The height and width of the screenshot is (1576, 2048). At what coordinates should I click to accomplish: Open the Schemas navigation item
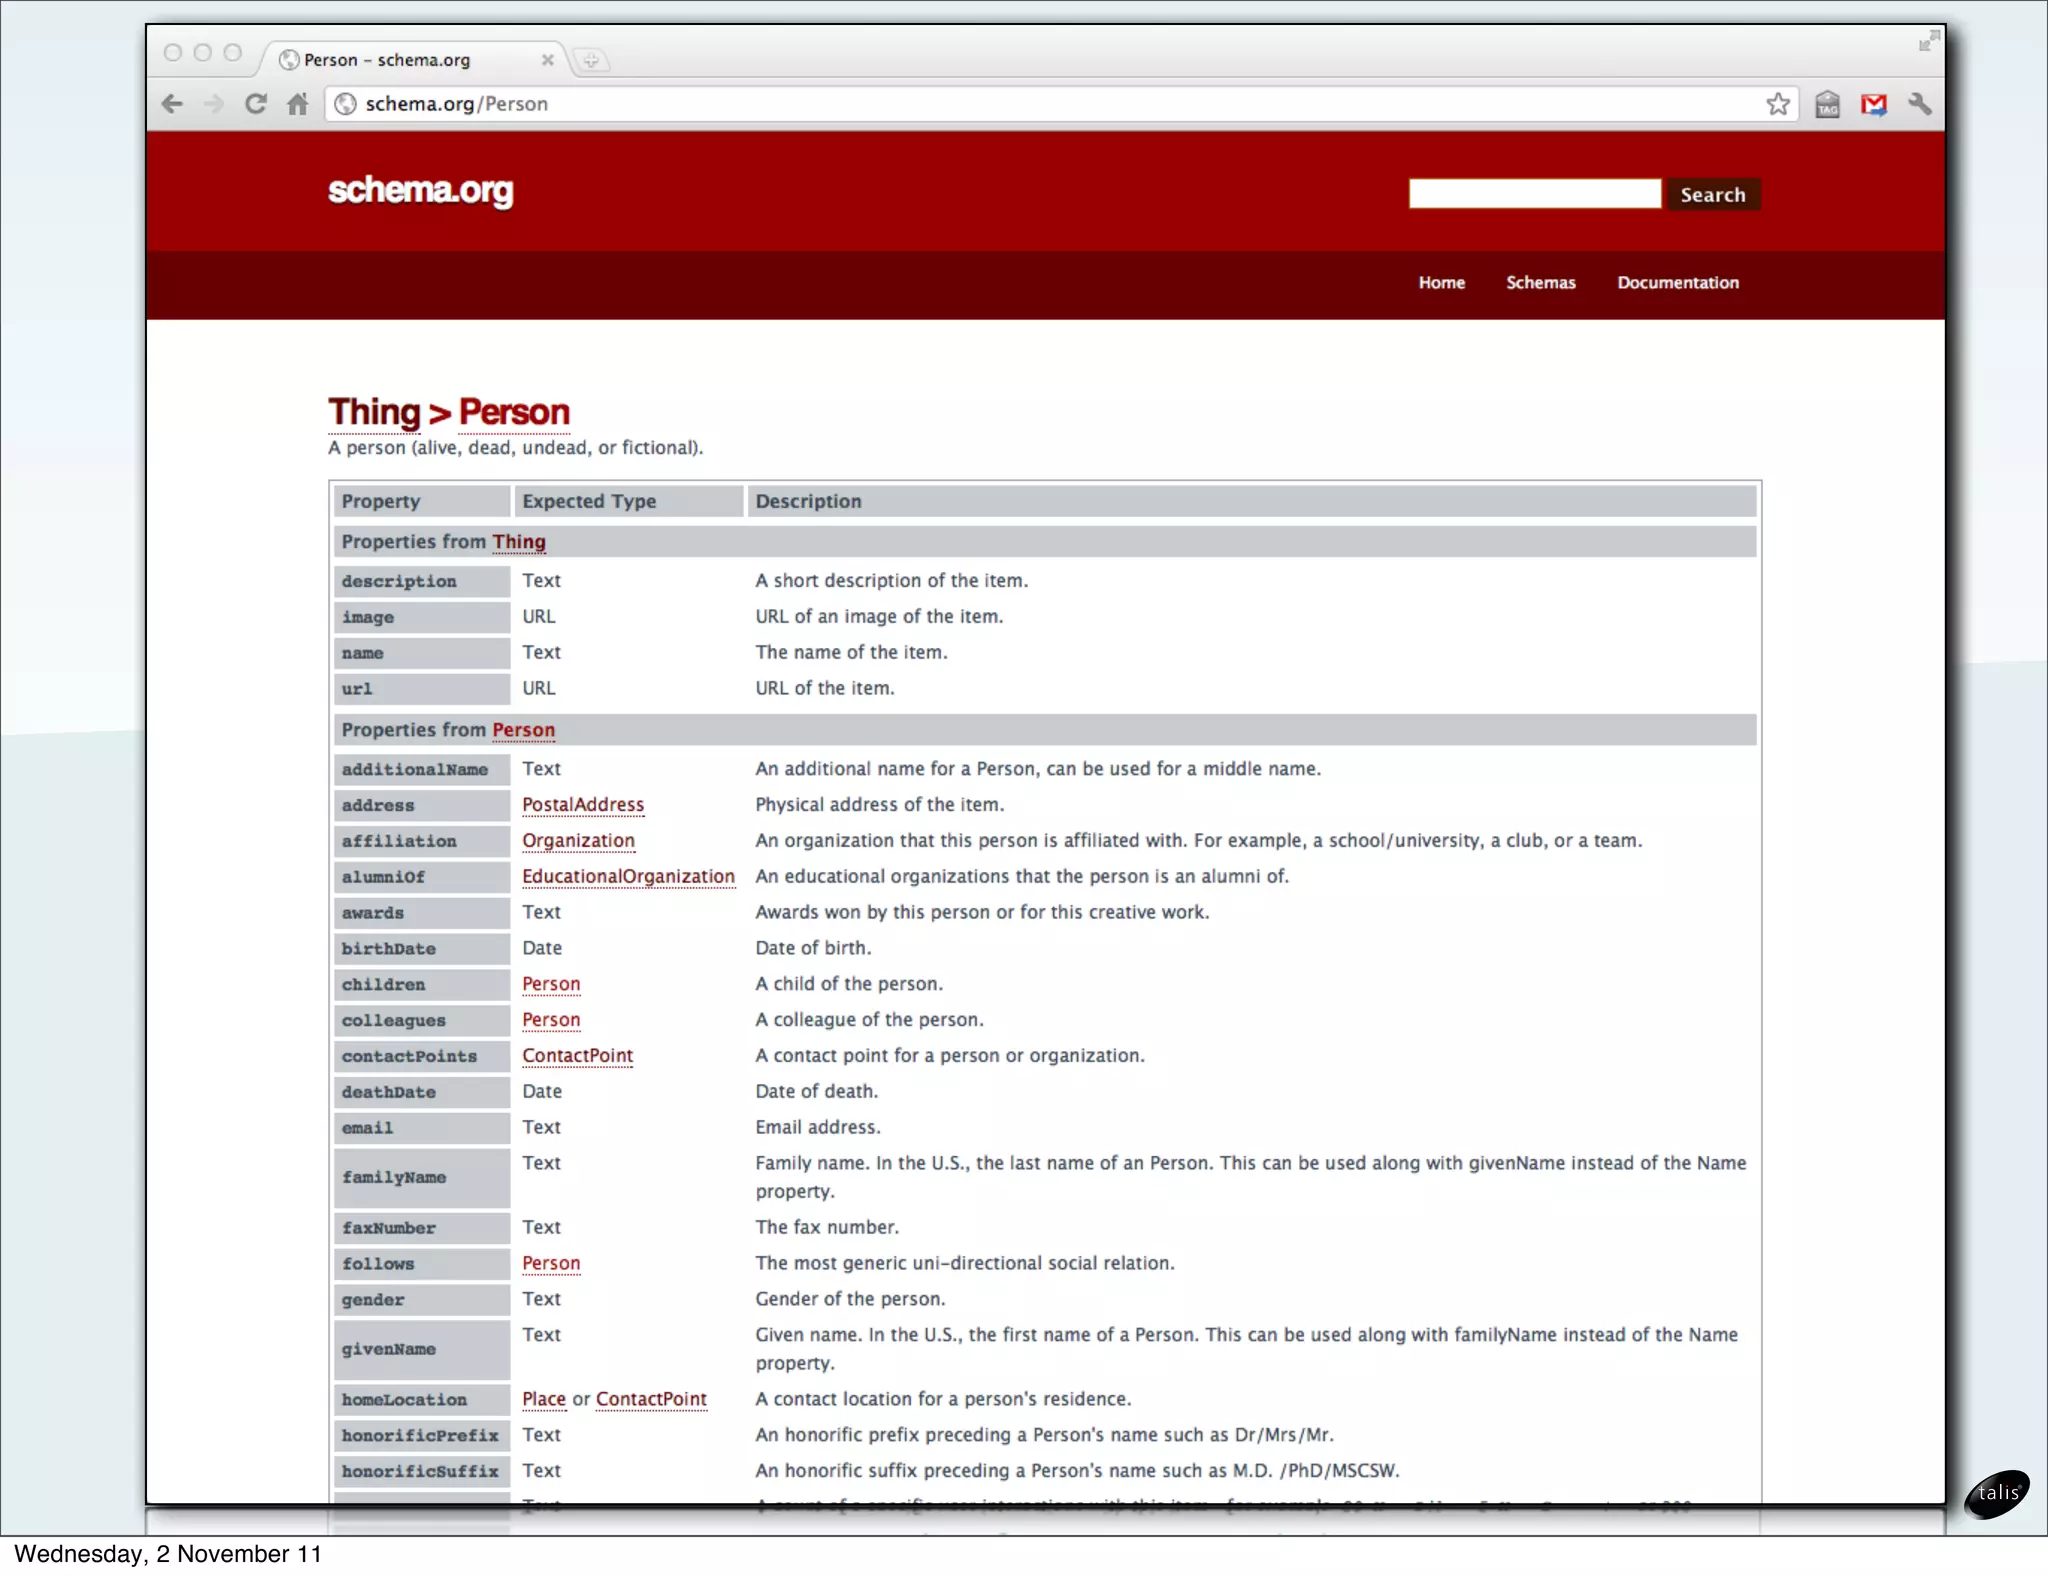pyautogui.click(x=1540, y=283)
